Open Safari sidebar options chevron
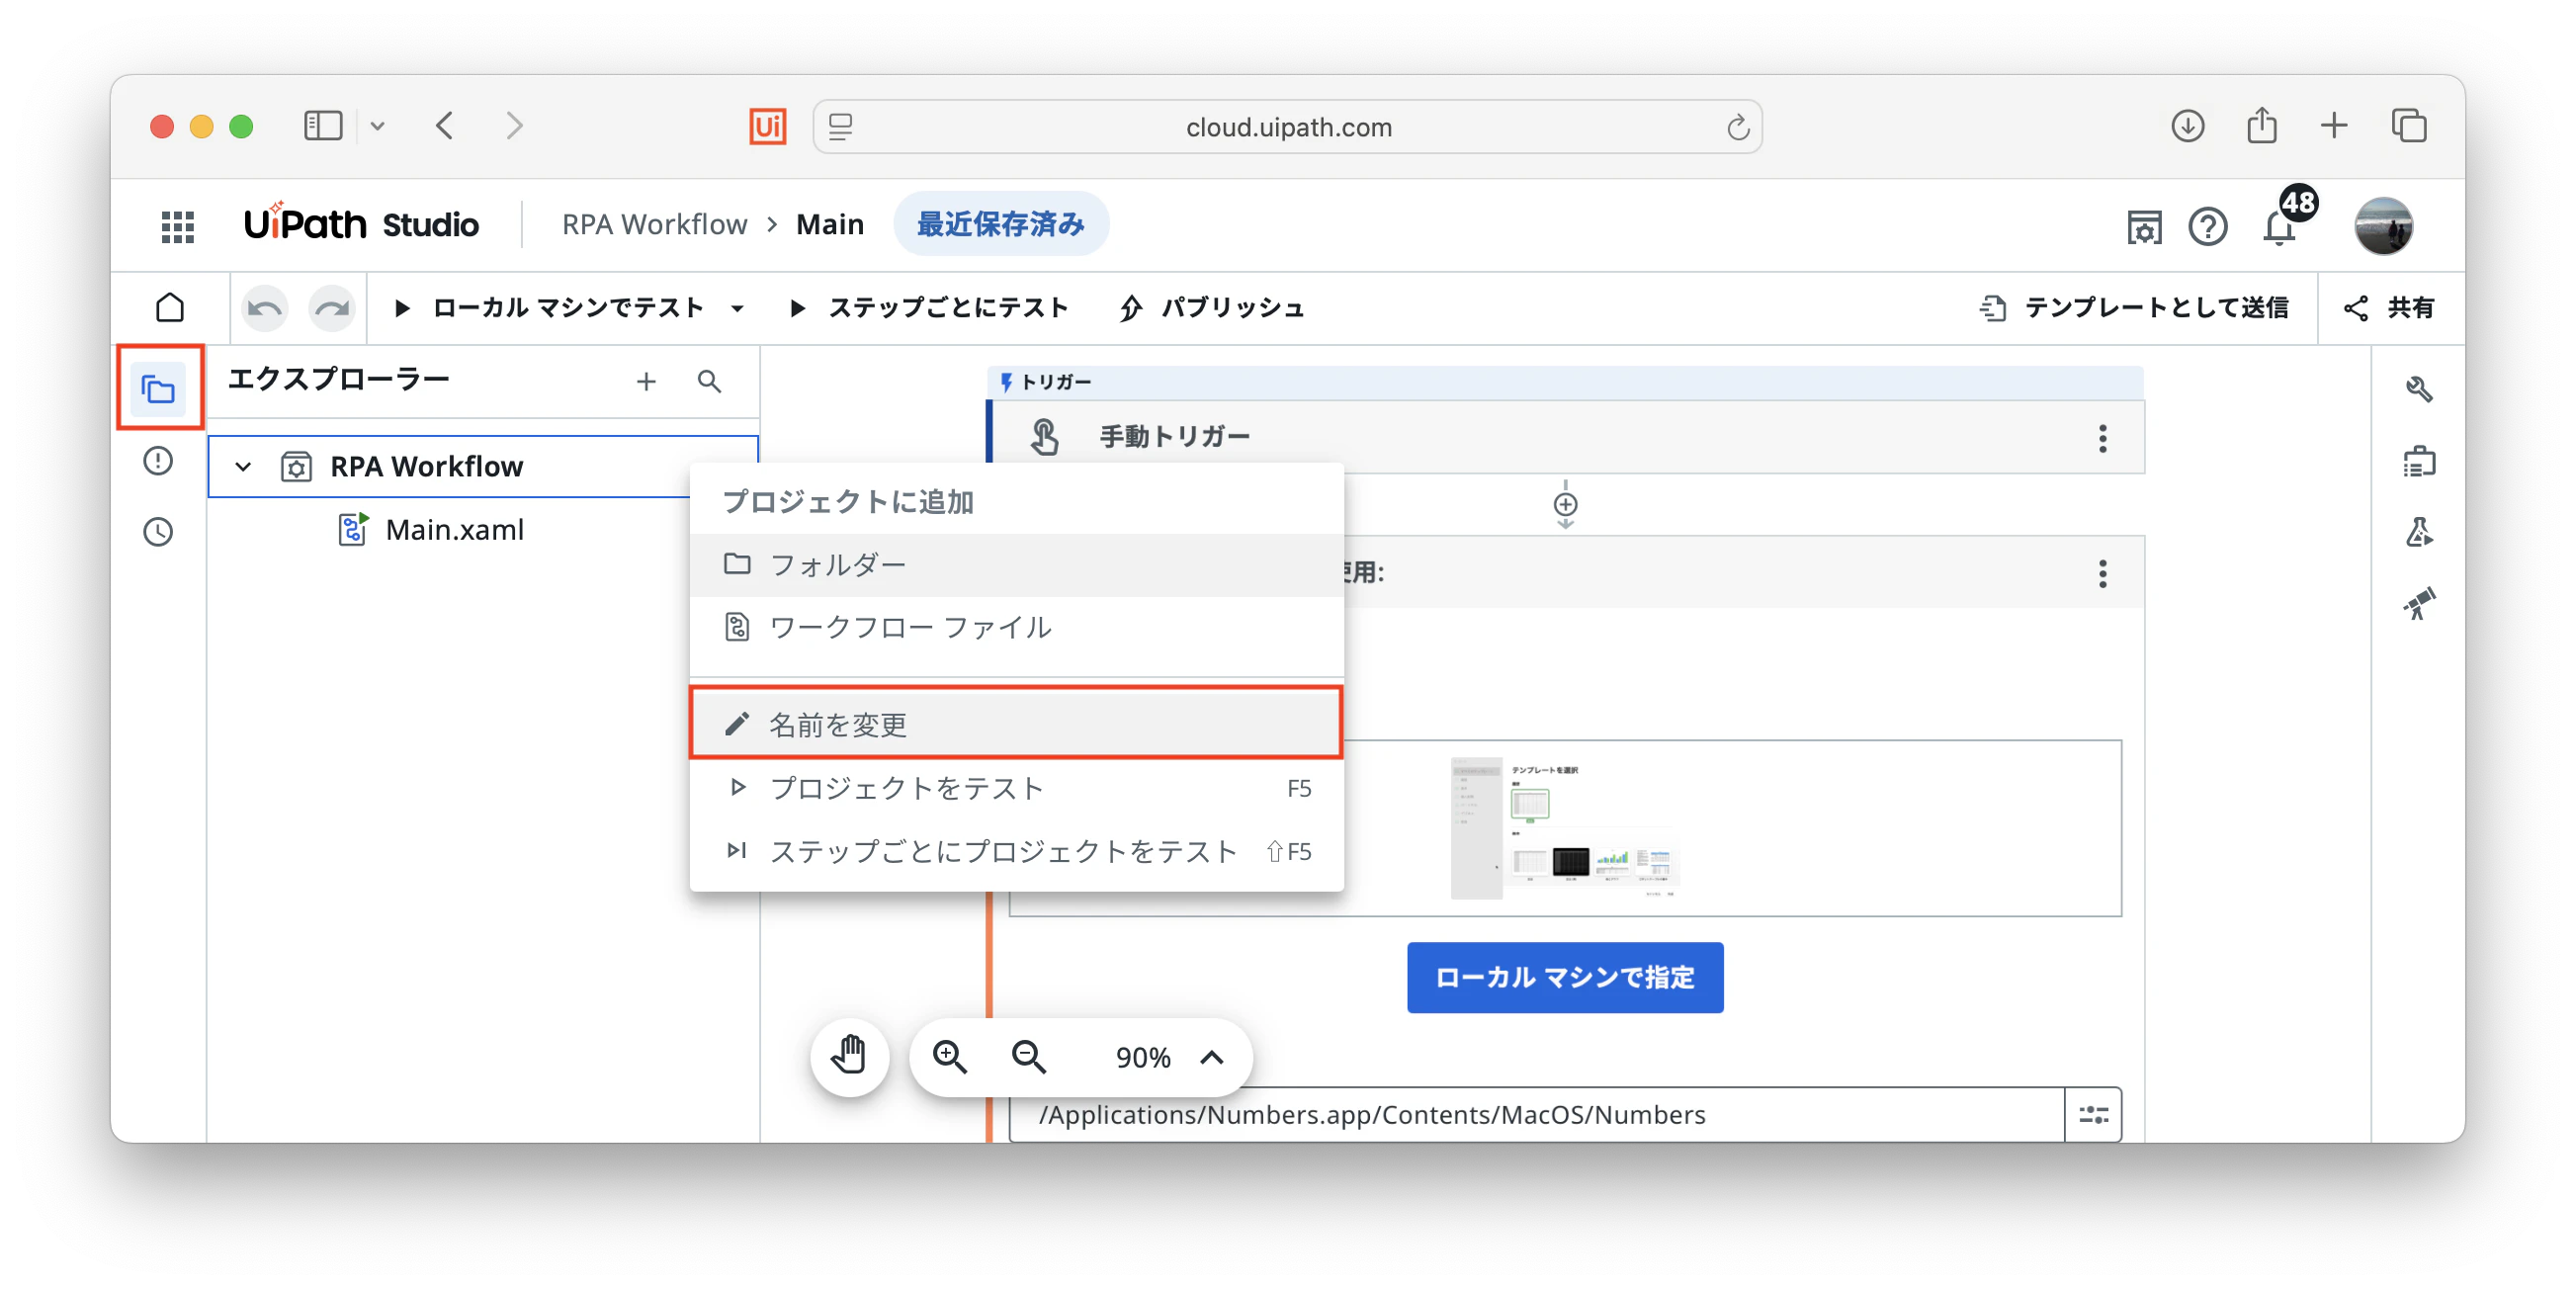Image resolution: width=2576 pixels, height=1289 pixels. pyautogui.click(x=377, y=126)
